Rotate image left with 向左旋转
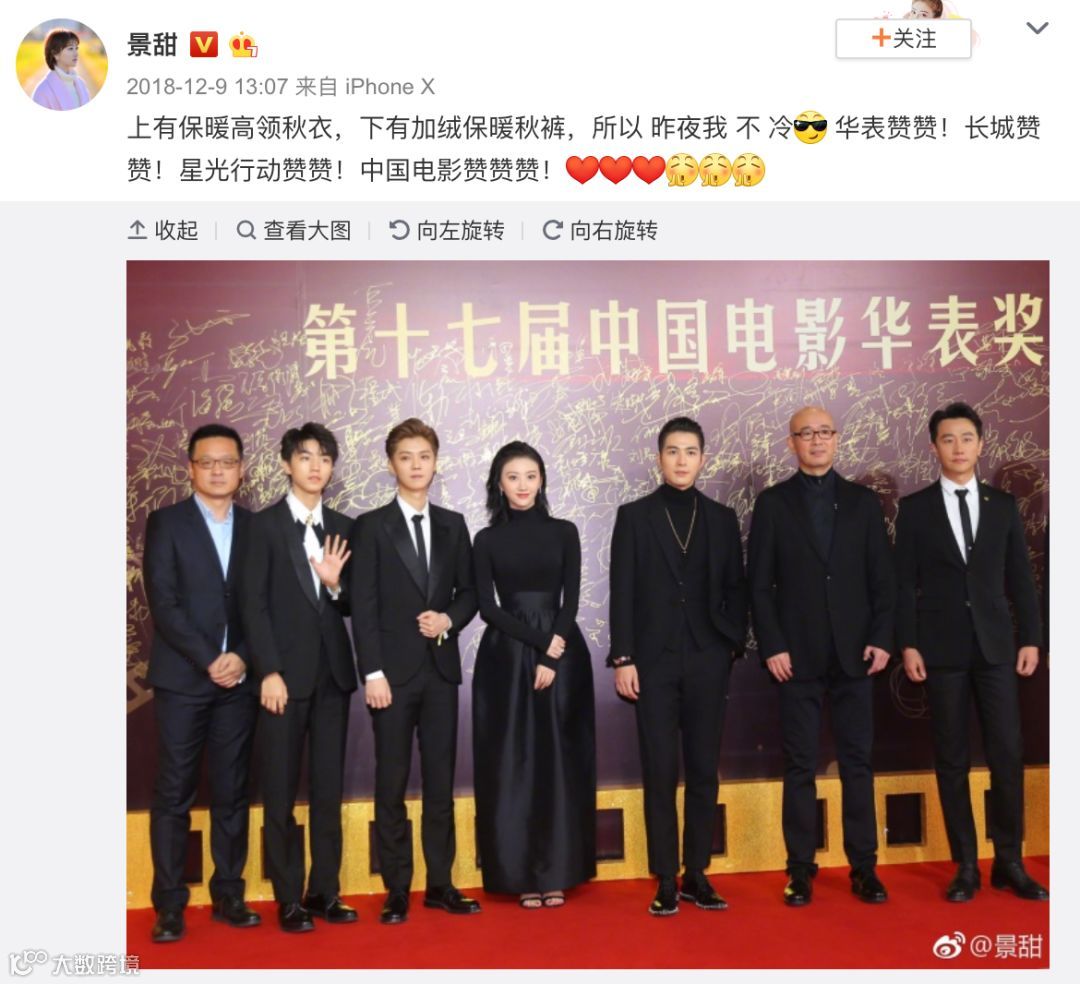This screenshot has width=1080, height=984. tap(446, 230)
